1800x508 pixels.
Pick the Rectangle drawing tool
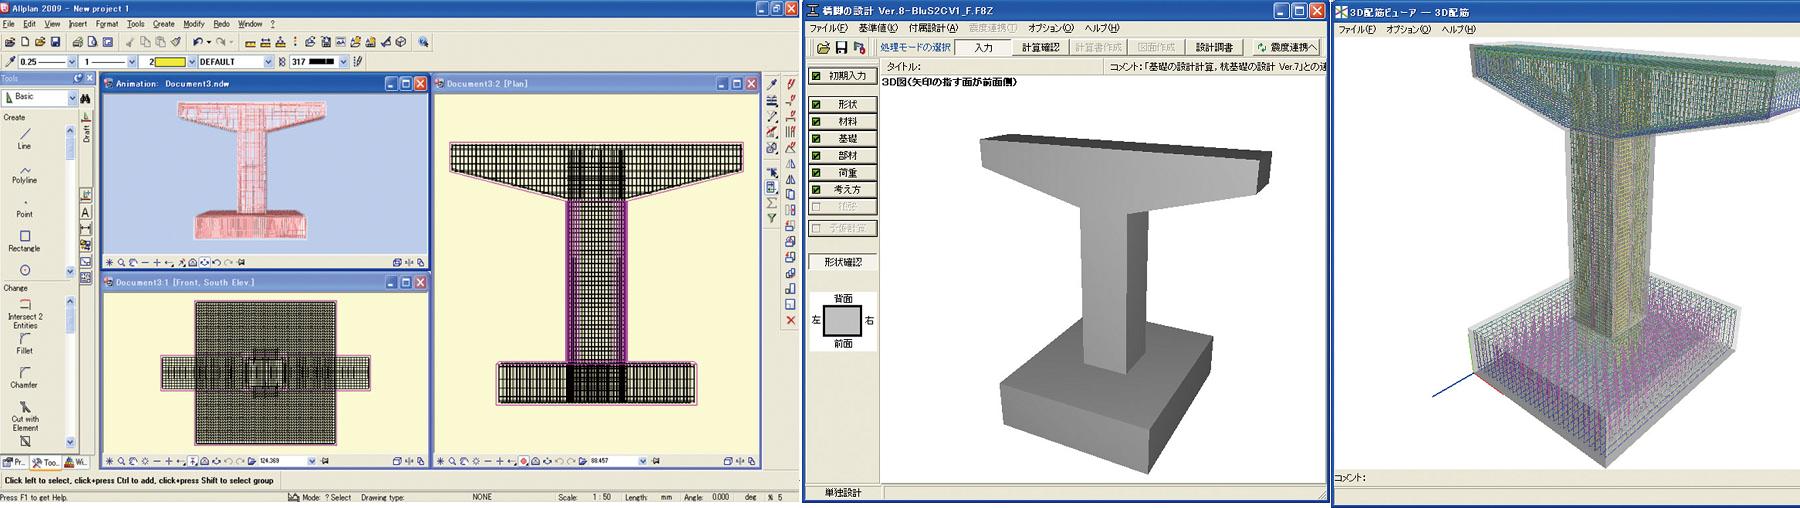24,238
